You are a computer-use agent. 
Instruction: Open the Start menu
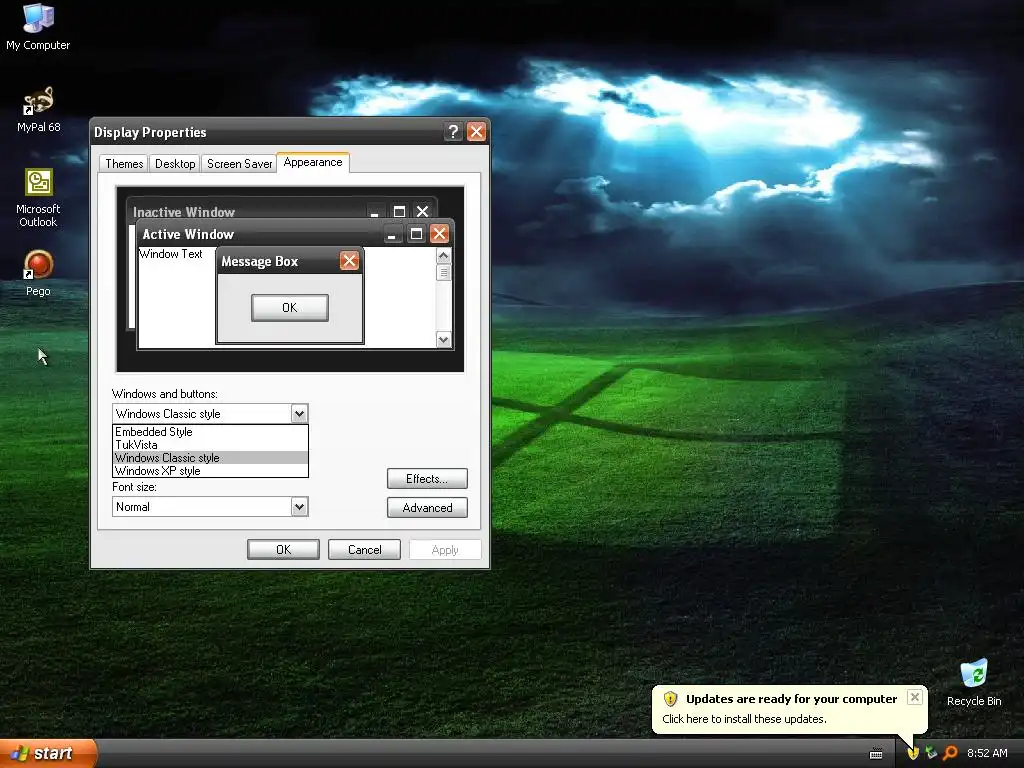[x=48, y=753]
